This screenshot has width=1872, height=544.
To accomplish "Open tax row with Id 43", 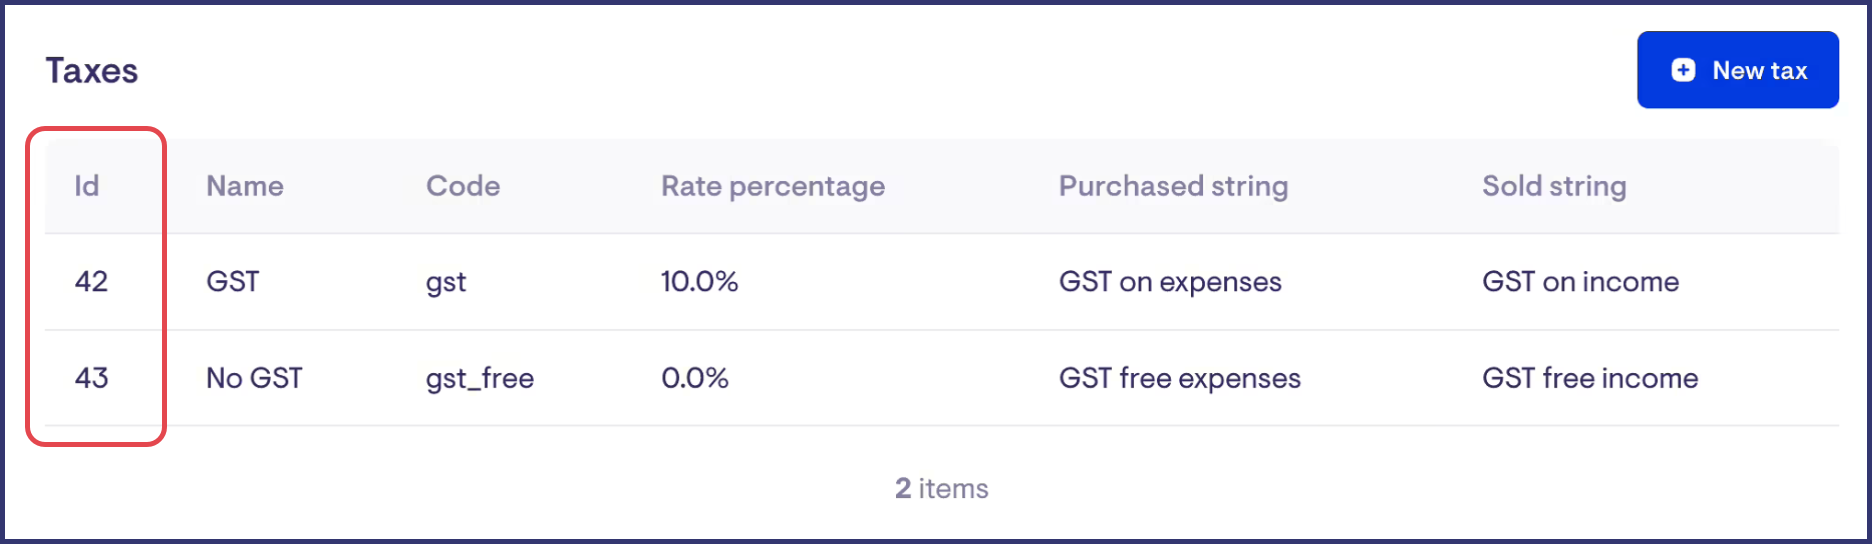I will click(x=91, y=378).
